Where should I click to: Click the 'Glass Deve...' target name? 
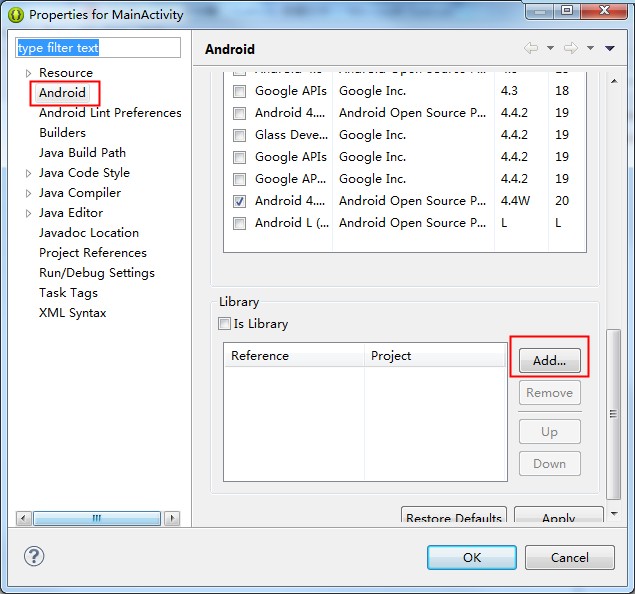coord(291,135)
